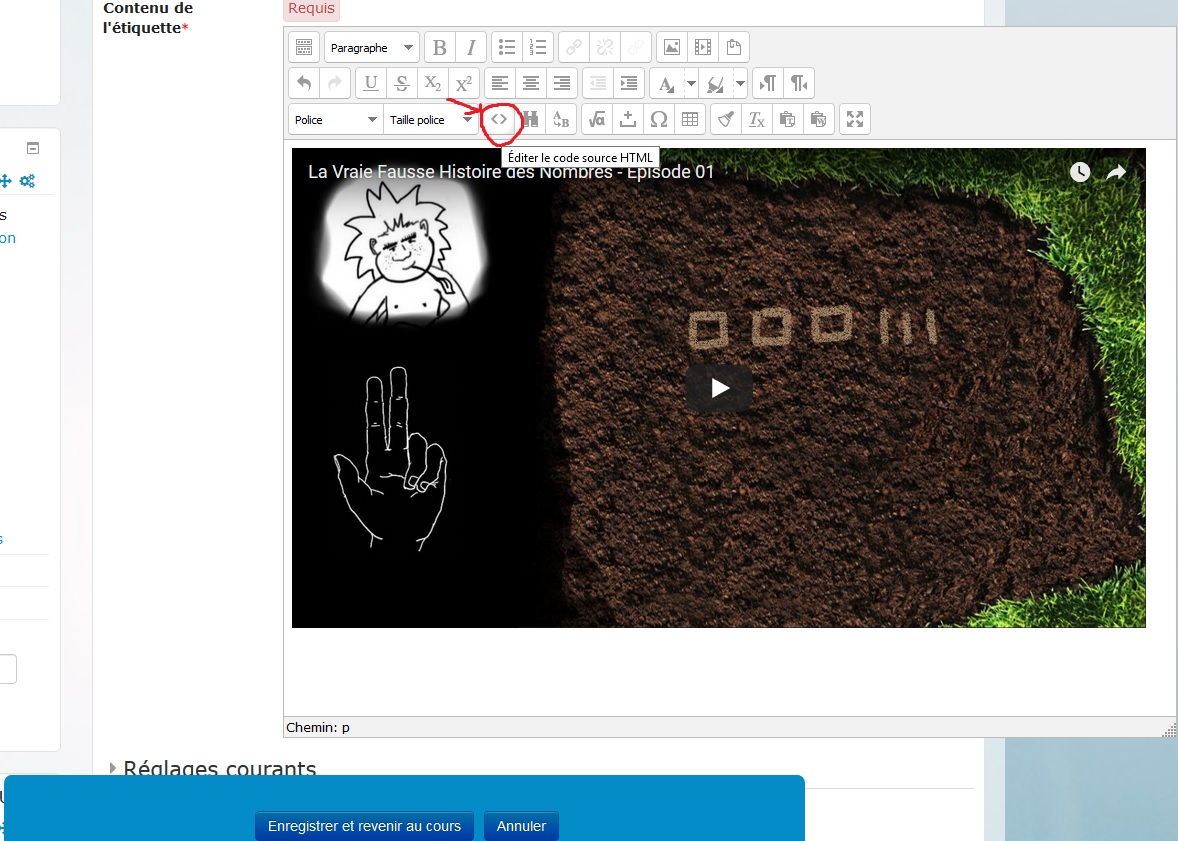Open the Police font family dropdown
Viewport: 1178px width, 841px height.
tap(336, 119)
